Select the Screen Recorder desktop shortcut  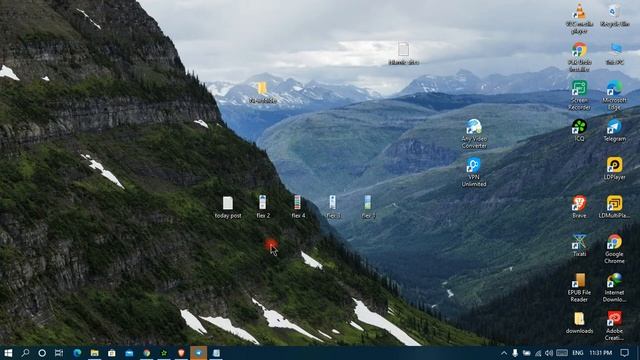coord(579,95)
